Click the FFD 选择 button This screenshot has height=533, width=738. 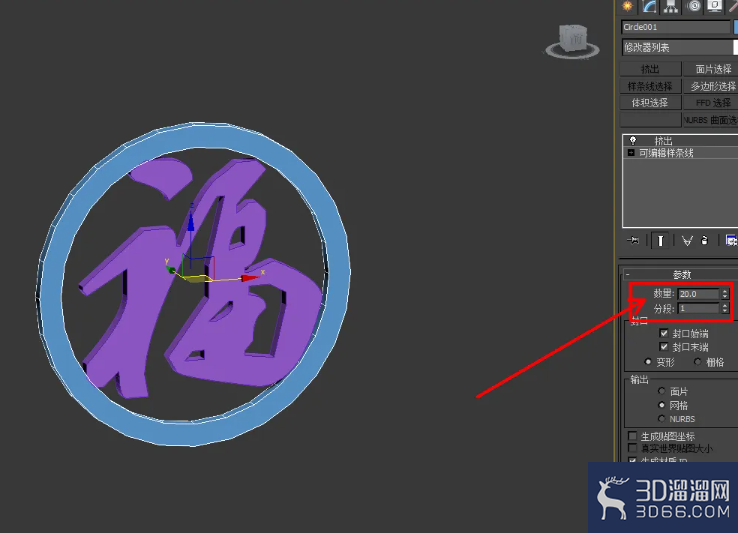point(711,103)
